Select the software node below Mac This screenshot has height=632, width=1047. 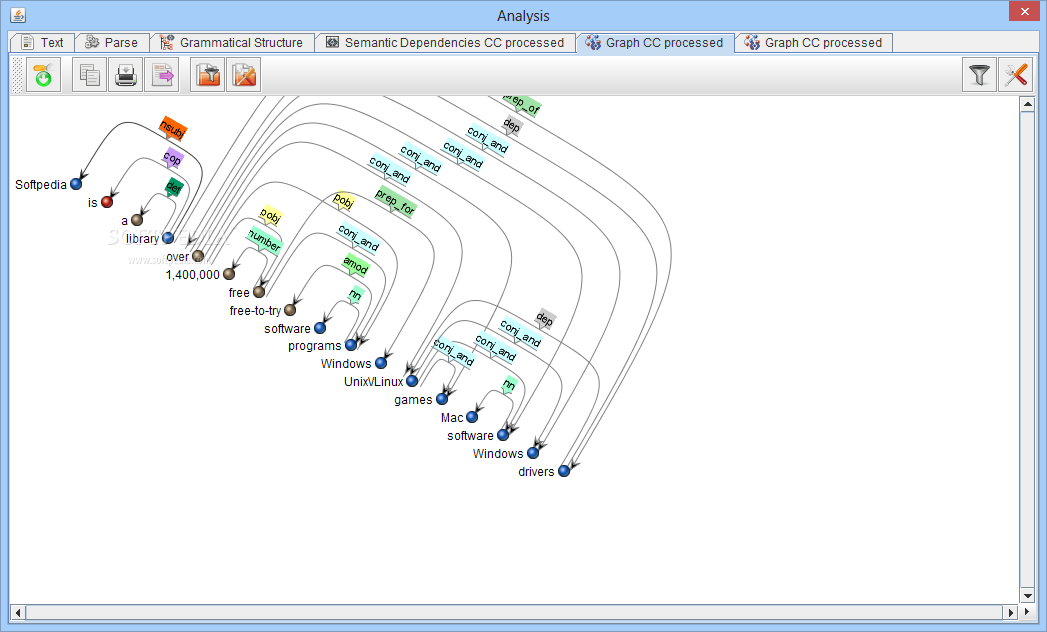coord(503,435)
